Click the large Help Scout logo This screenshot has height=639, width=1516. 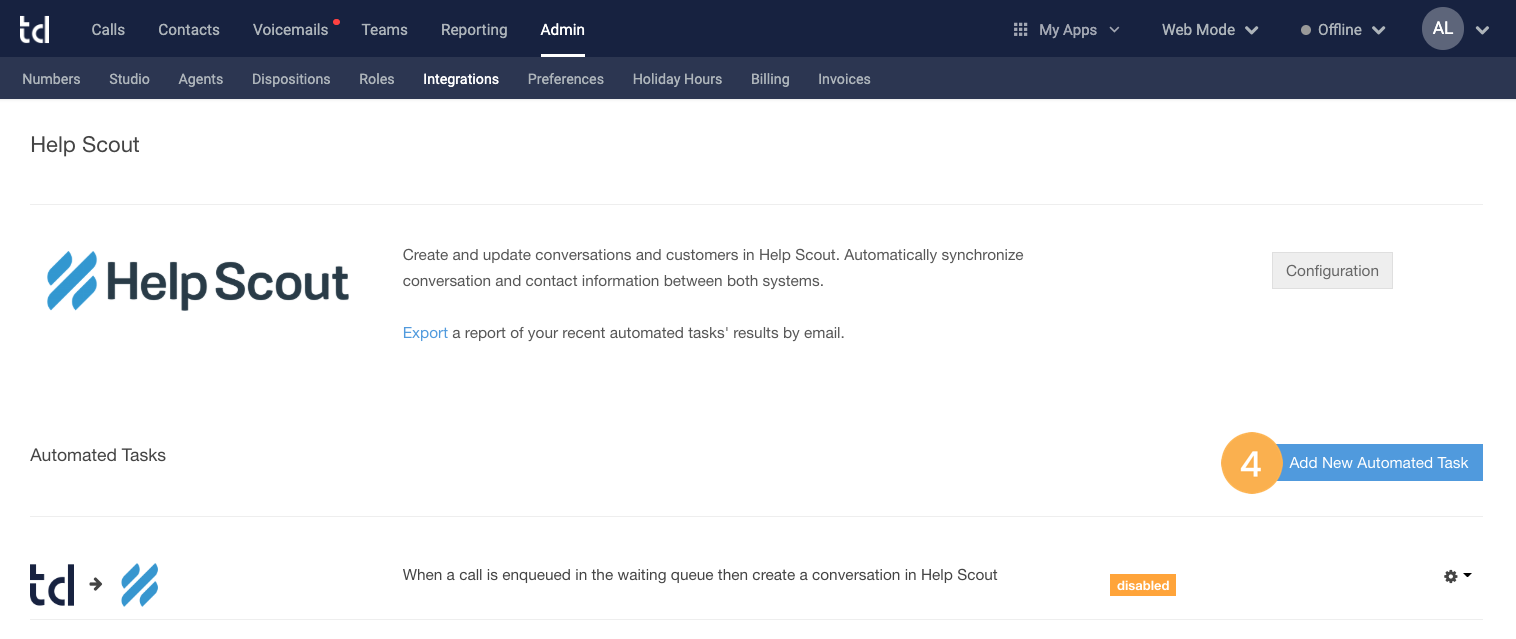tap(198, 280)
